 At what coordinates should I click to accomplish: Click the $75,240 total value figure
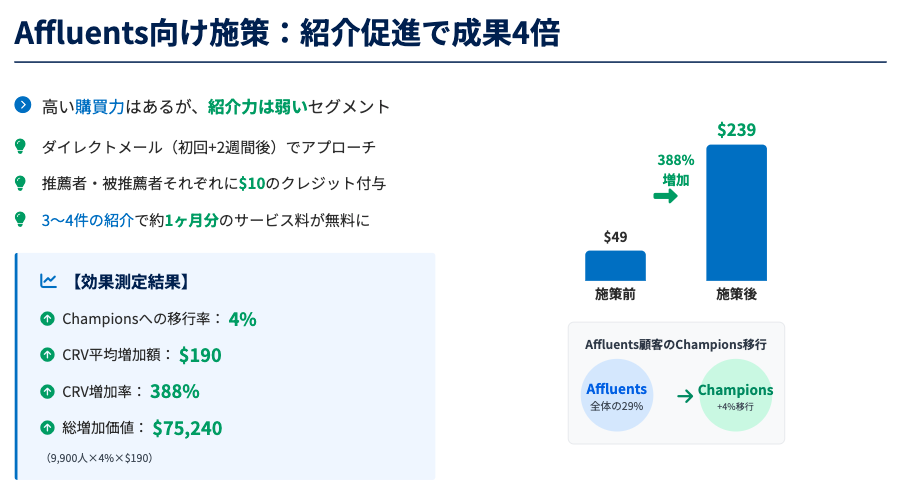click(x=187, y=428)
